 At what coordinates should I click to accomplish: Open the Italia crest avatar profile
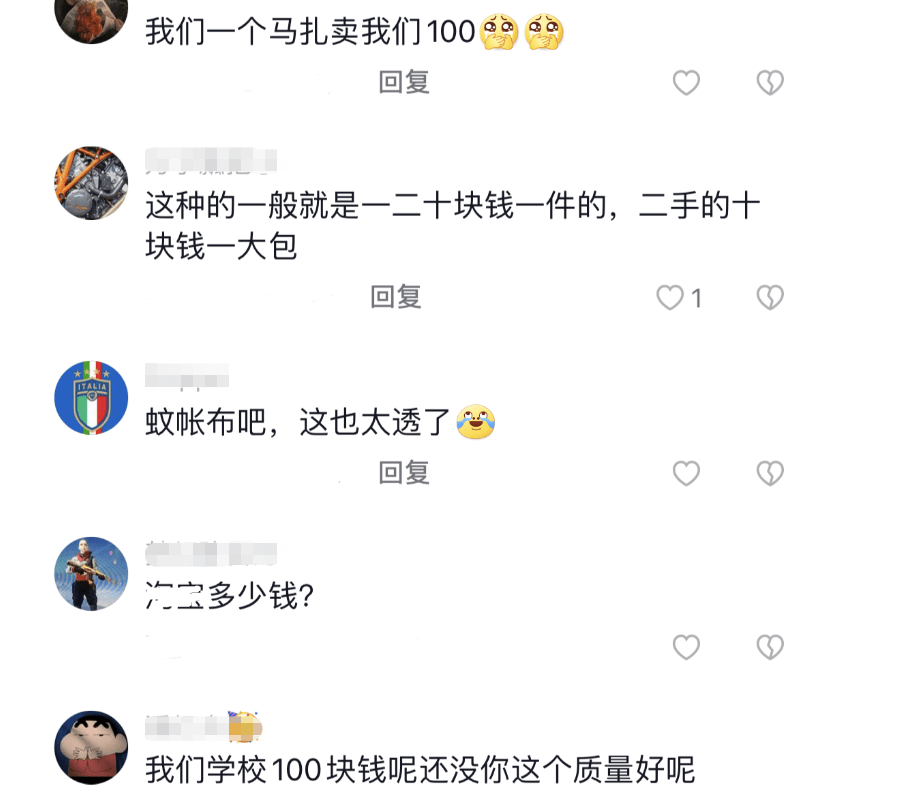coord(91,398)
